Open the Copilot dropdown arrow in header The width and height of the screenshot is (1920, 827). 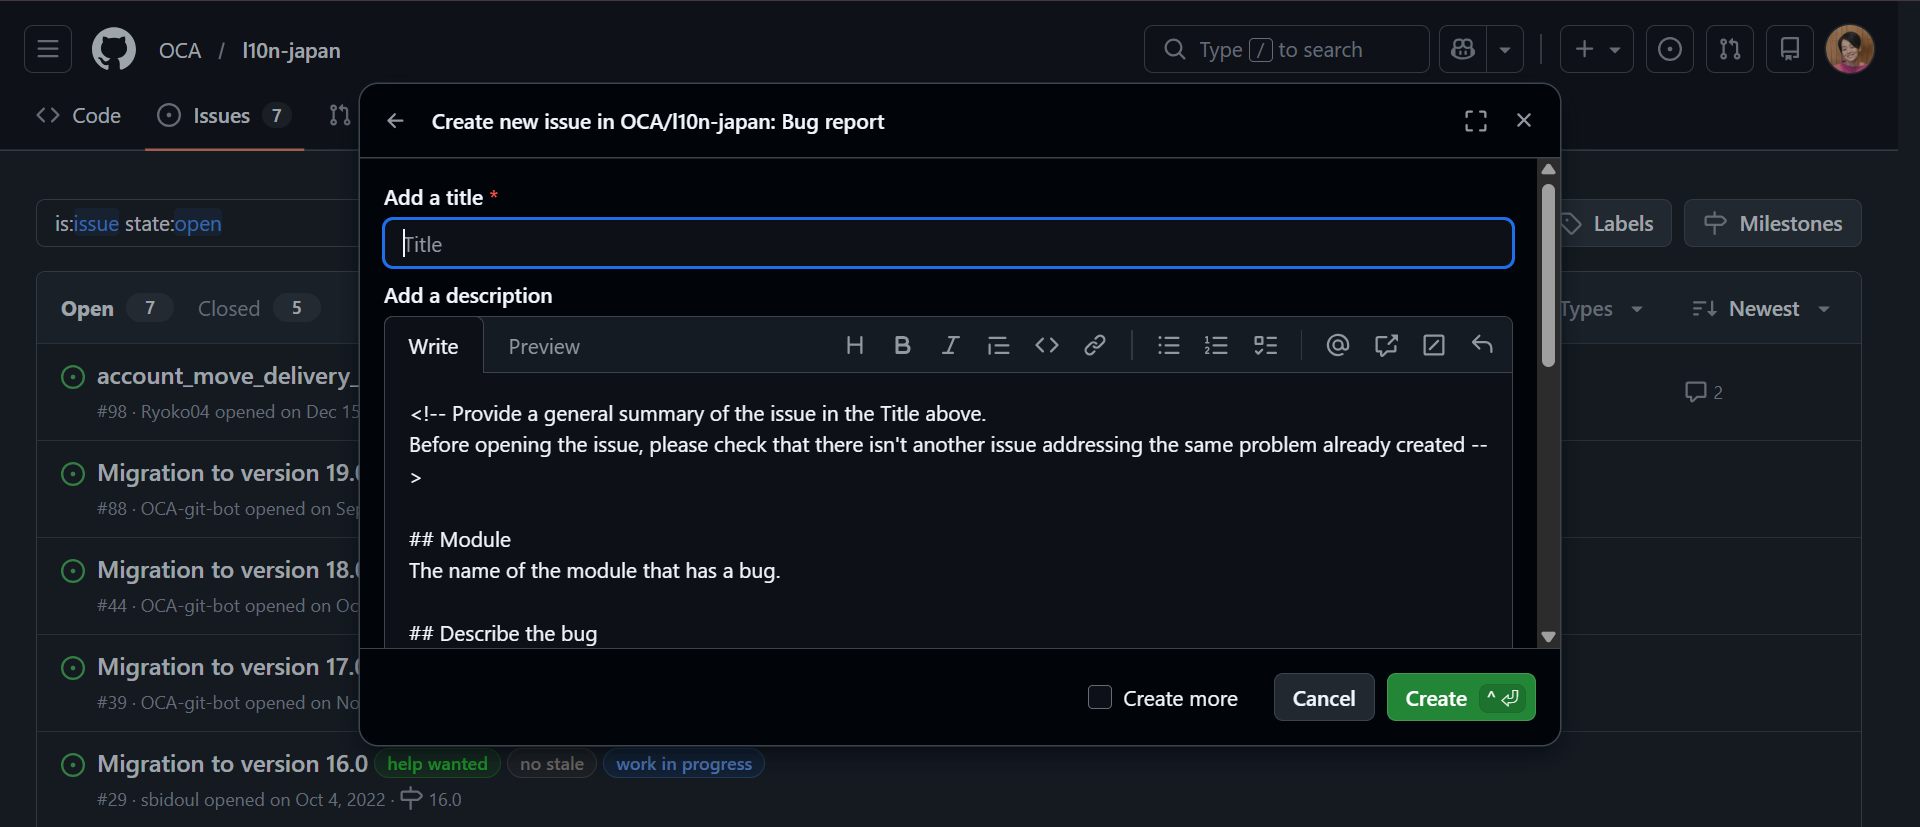[x=1504, y=49]
